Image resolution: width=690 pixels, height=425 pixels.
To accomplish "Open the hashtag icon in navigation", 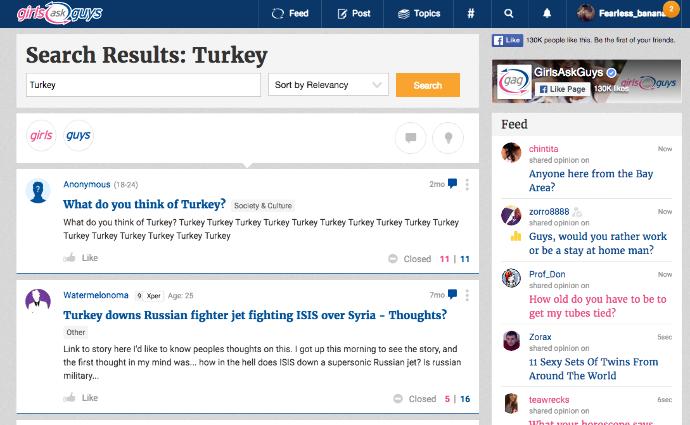I will click(471, 14).
